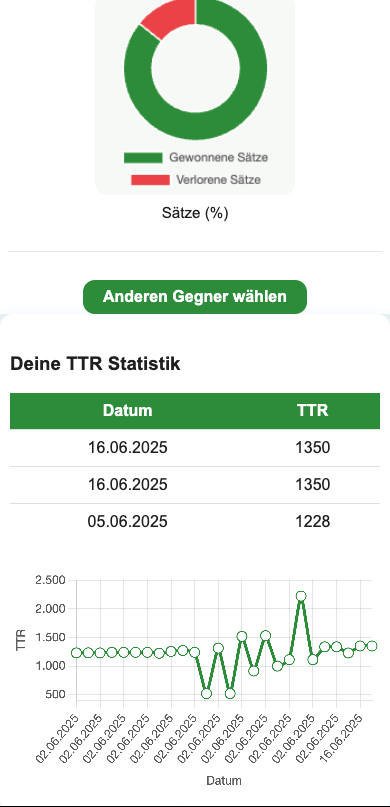Click the last data point on the TTR line
Screen dimensions: 390x807
click(x=372, y=645)
